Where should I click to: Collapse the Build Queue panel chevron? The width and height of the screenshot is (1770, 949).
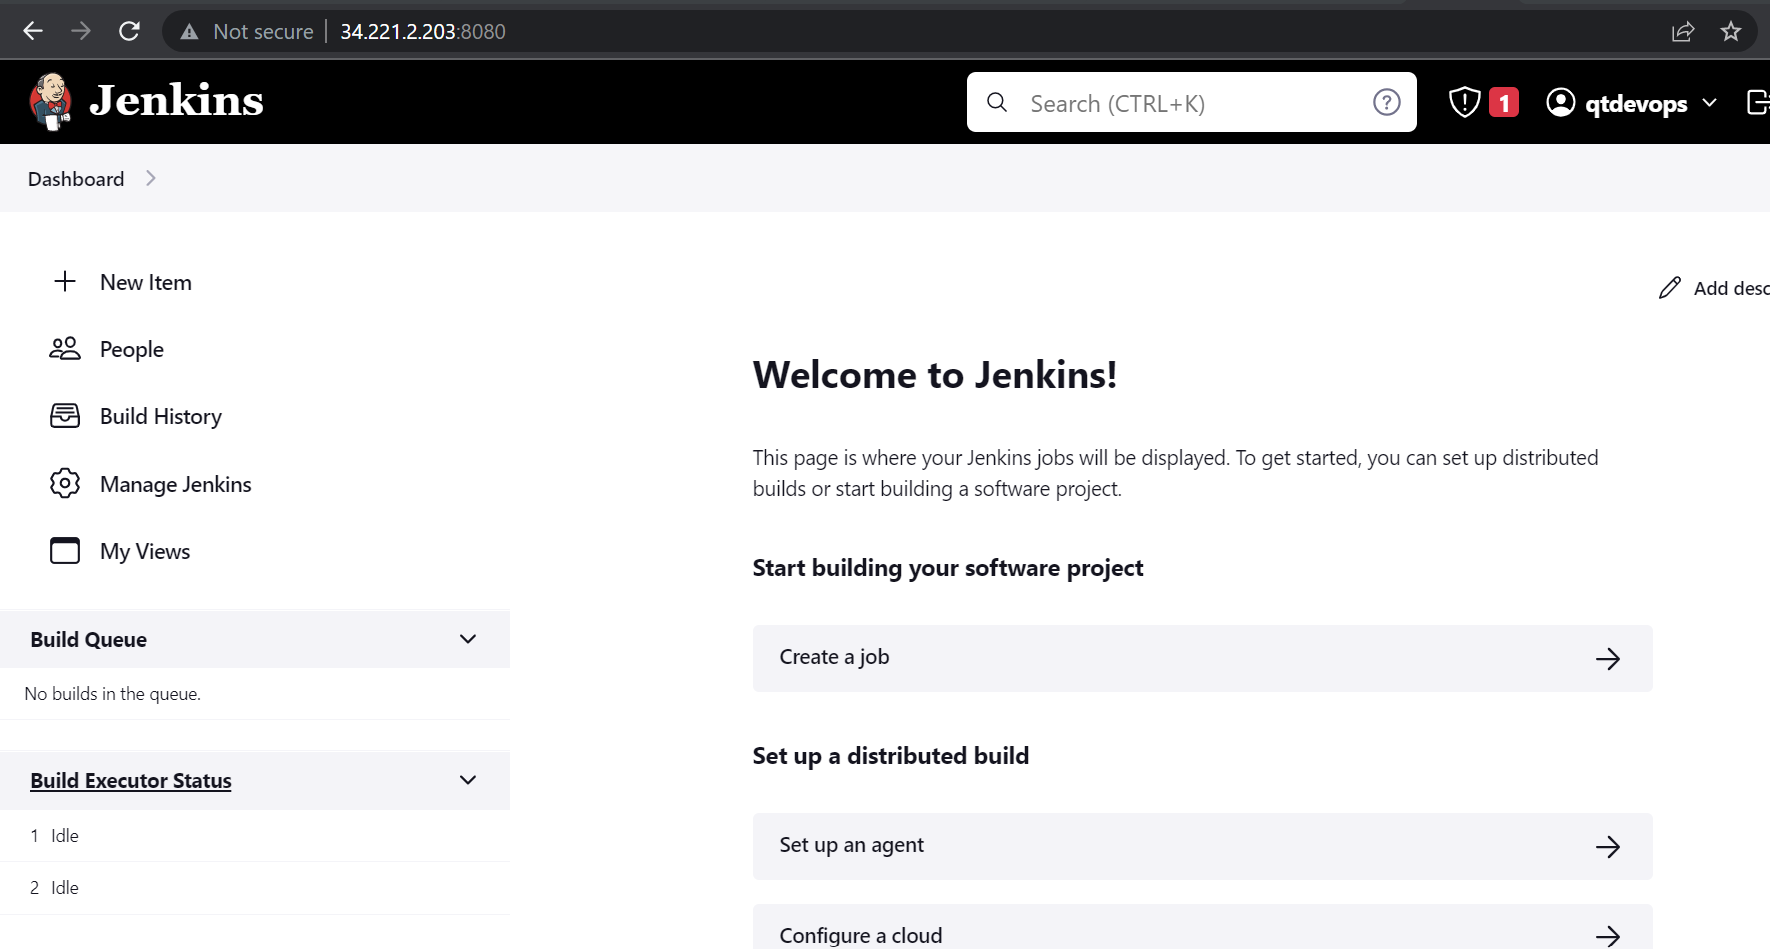[468, 639]
